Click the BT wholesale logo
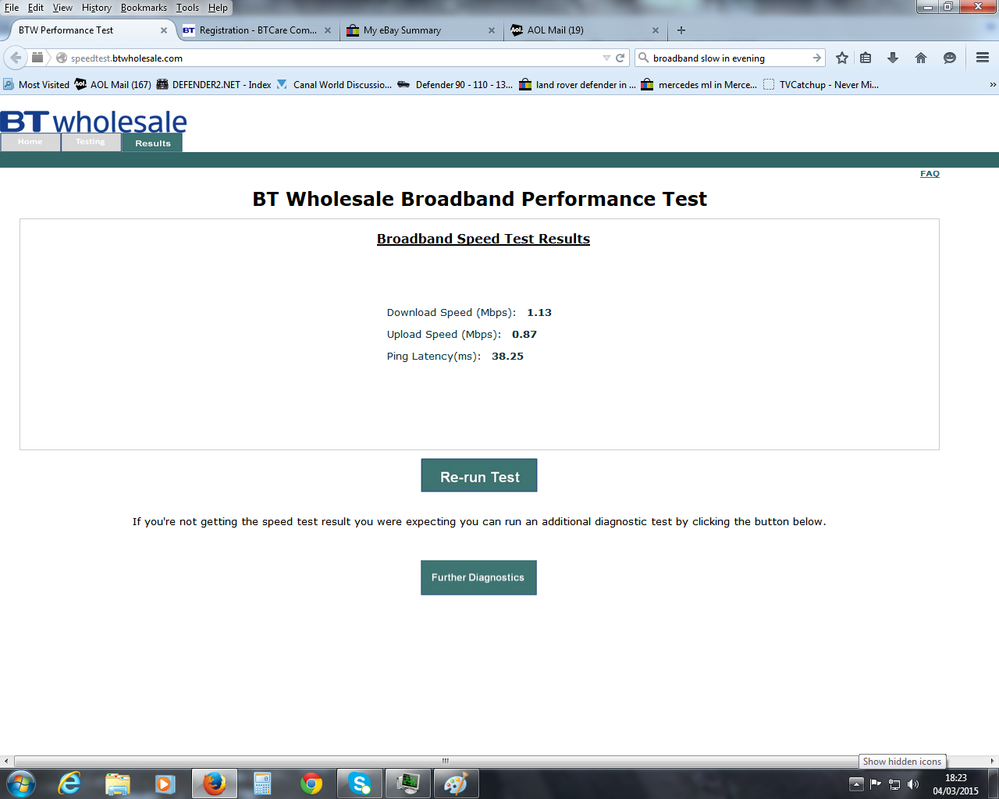Image resolution: width=999 pixels, height=799 pixels. (94, 120)
